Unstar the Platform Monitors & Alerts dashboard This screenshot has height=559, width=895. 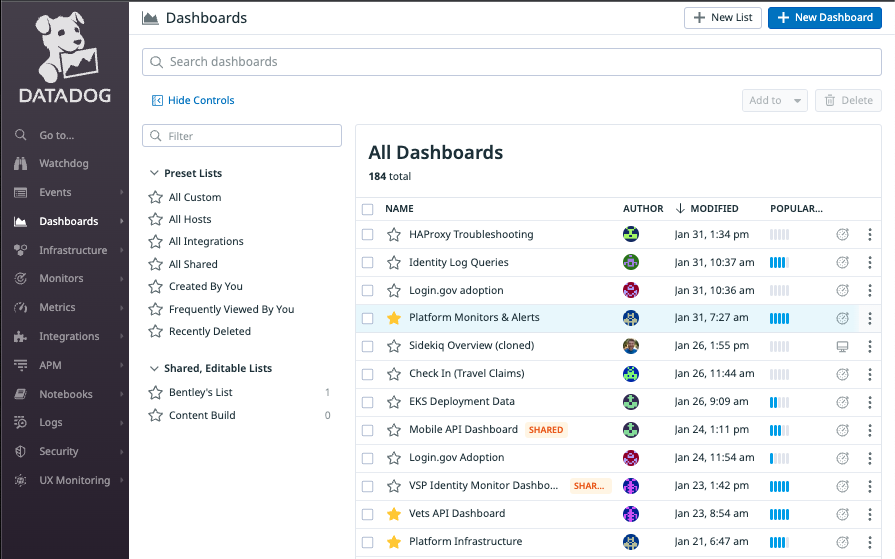[393, 318]
